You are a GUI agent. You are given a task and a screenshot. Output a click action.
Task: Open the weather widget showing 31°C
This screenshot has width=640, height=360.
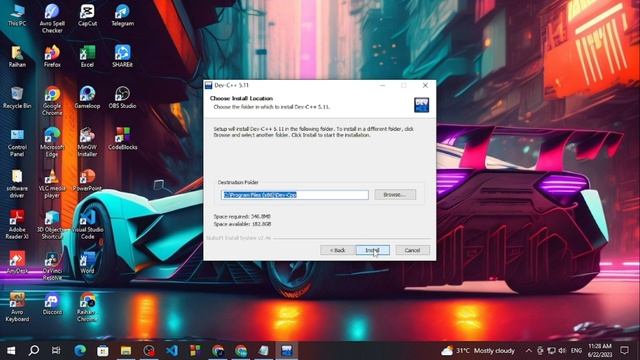coord(478,351)
